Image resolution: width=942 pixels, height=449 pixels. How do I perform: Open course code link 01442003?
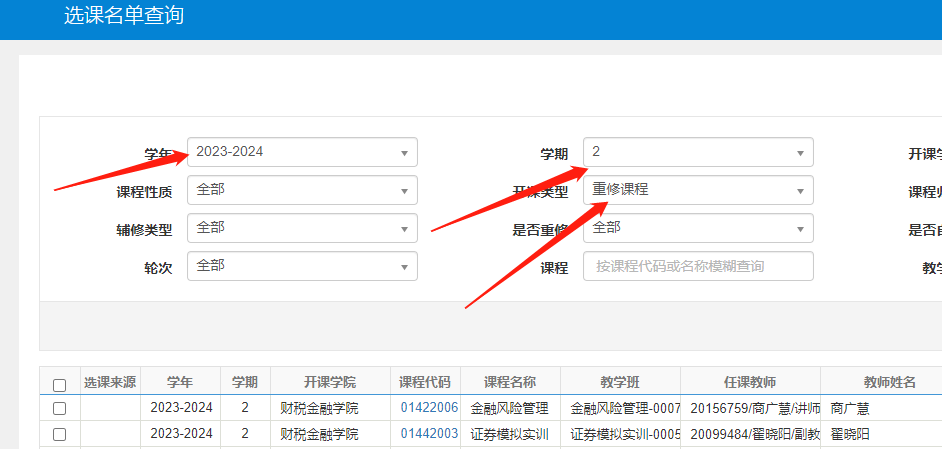tap(429, 434)
